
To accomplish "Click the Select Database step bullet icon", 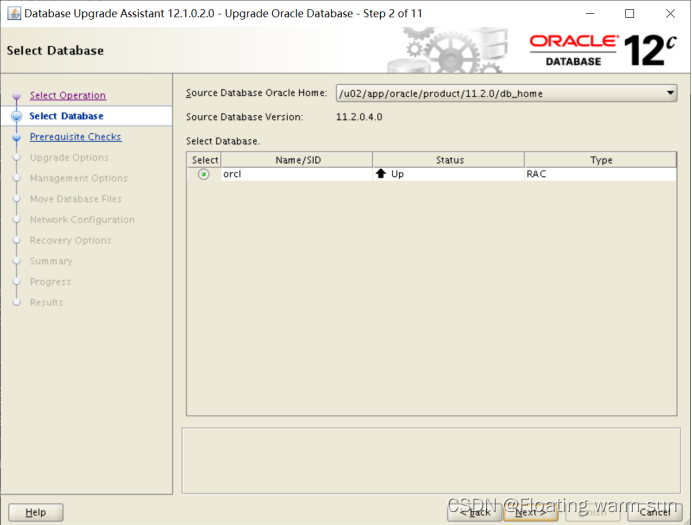I will click(x=17, y=116).
